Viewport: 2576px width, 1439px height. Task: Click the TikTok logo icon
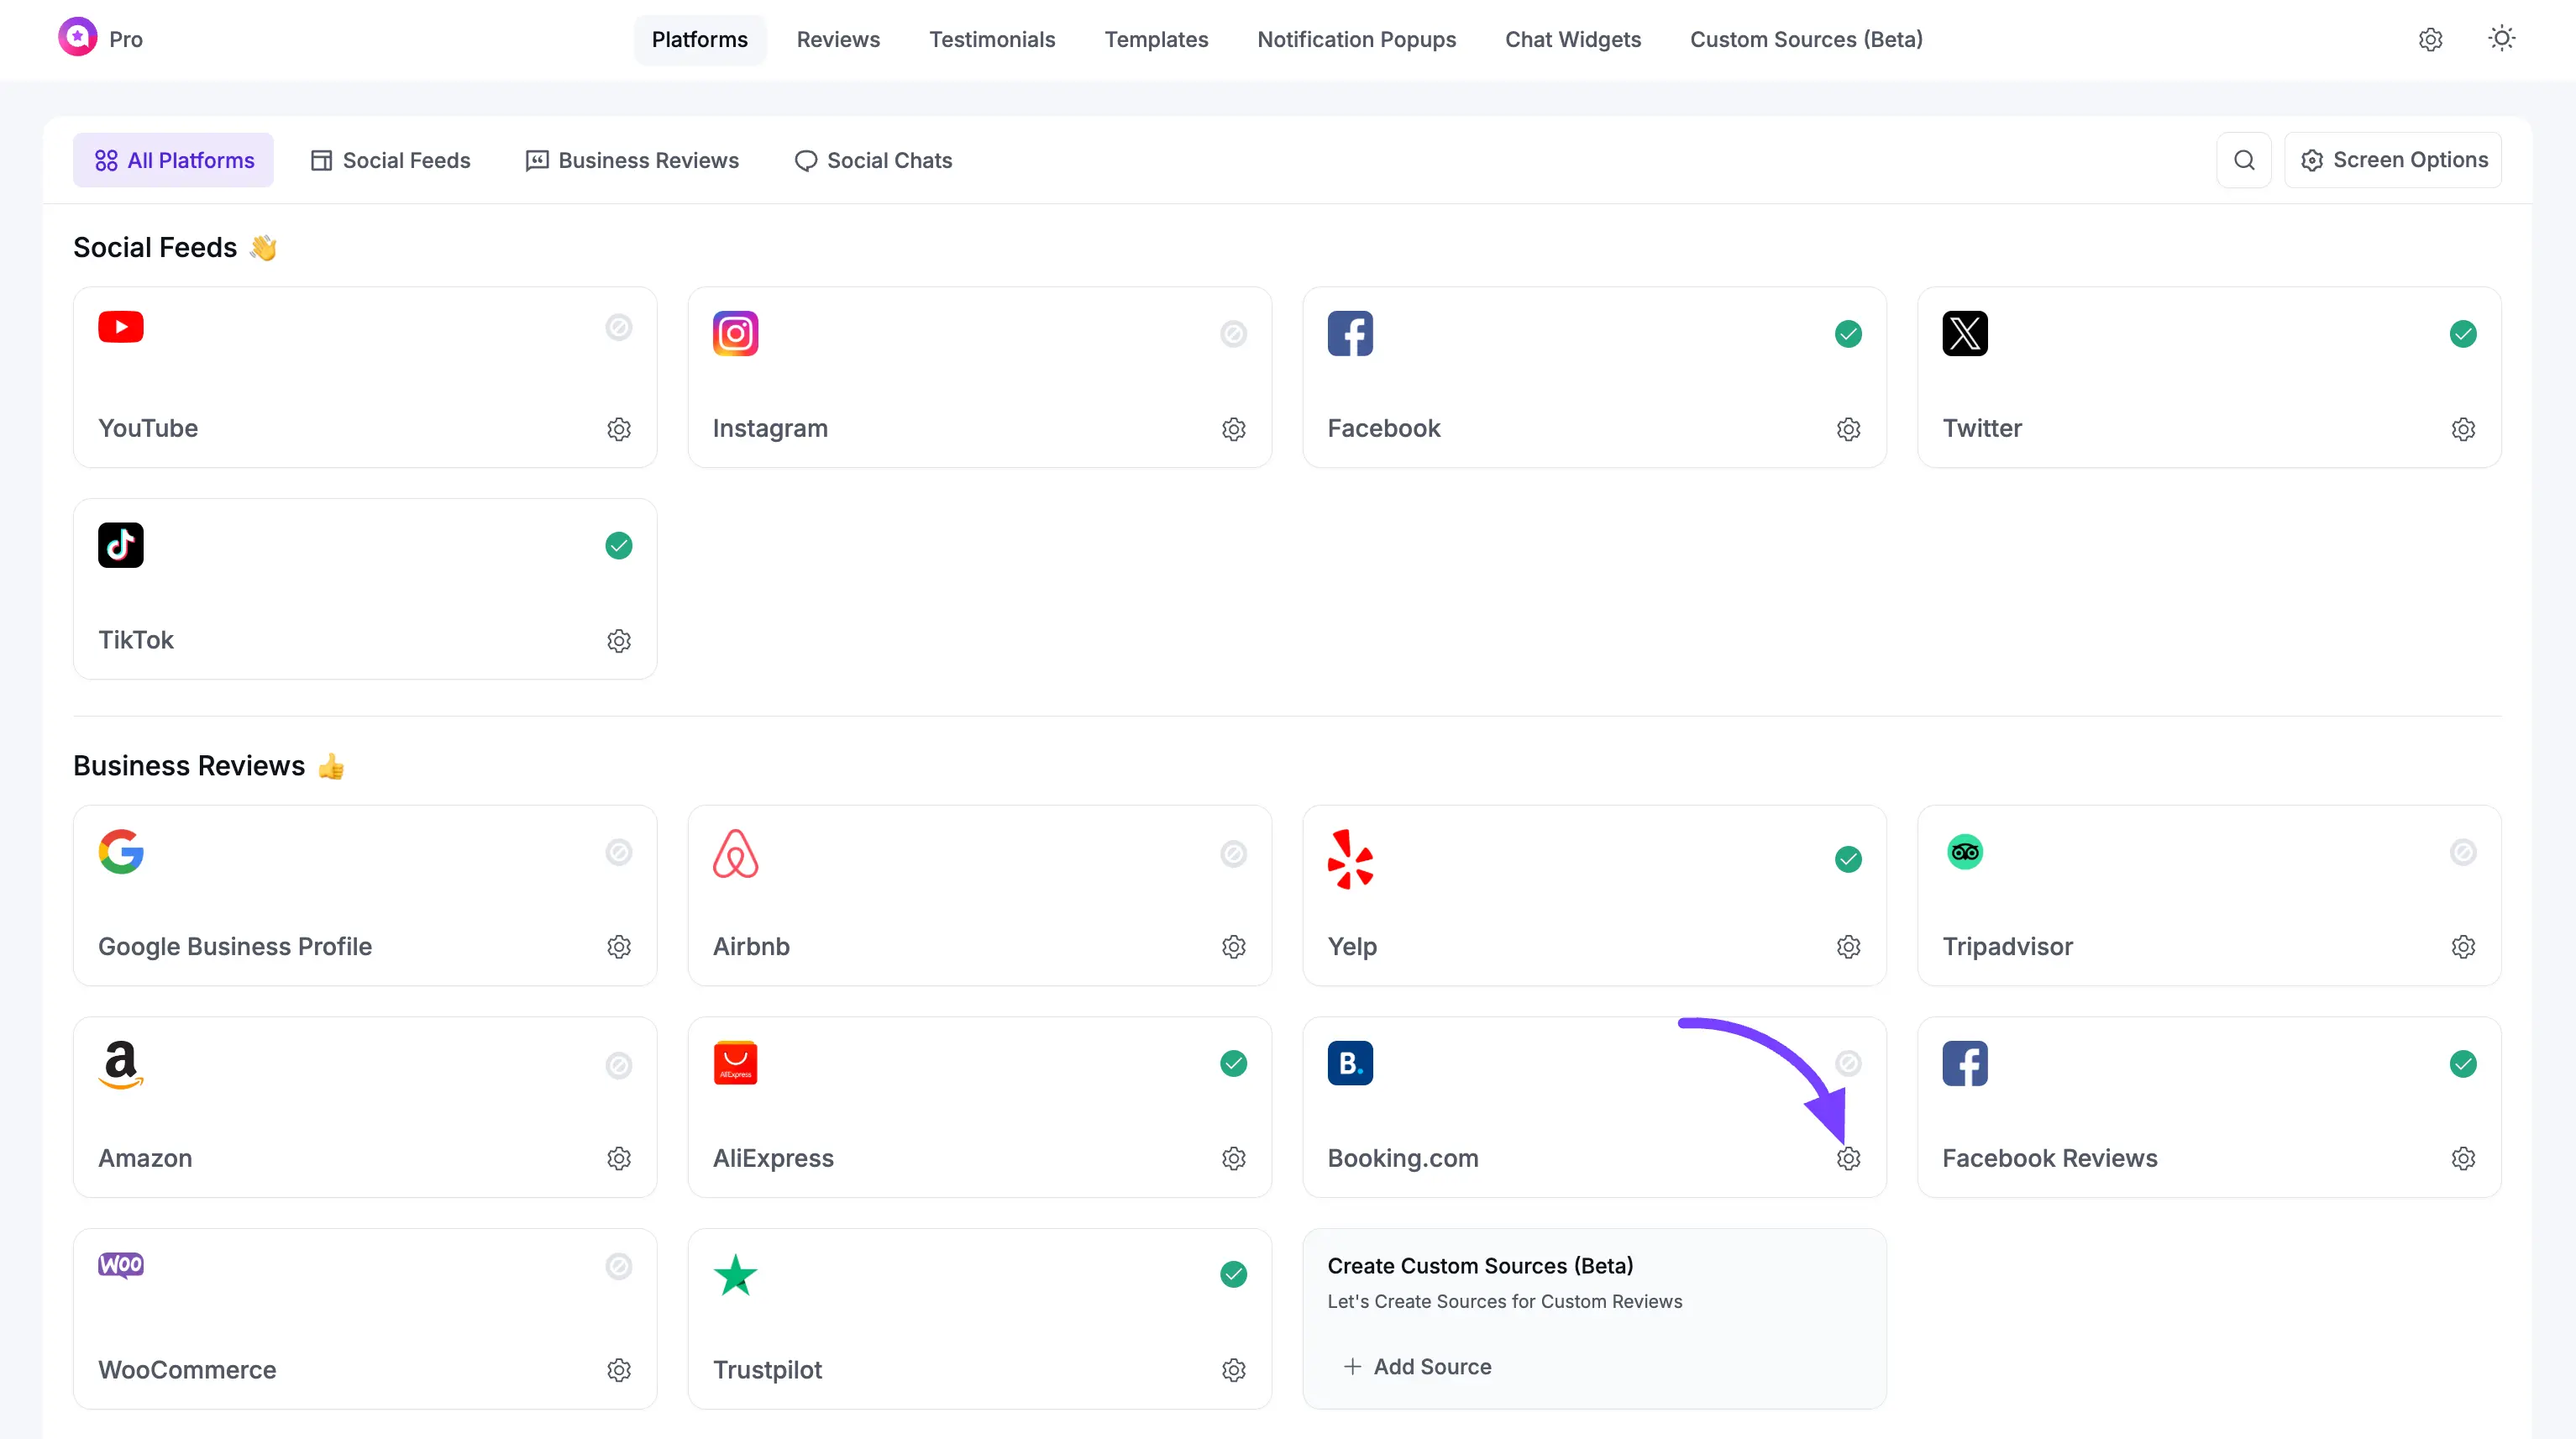120,545
